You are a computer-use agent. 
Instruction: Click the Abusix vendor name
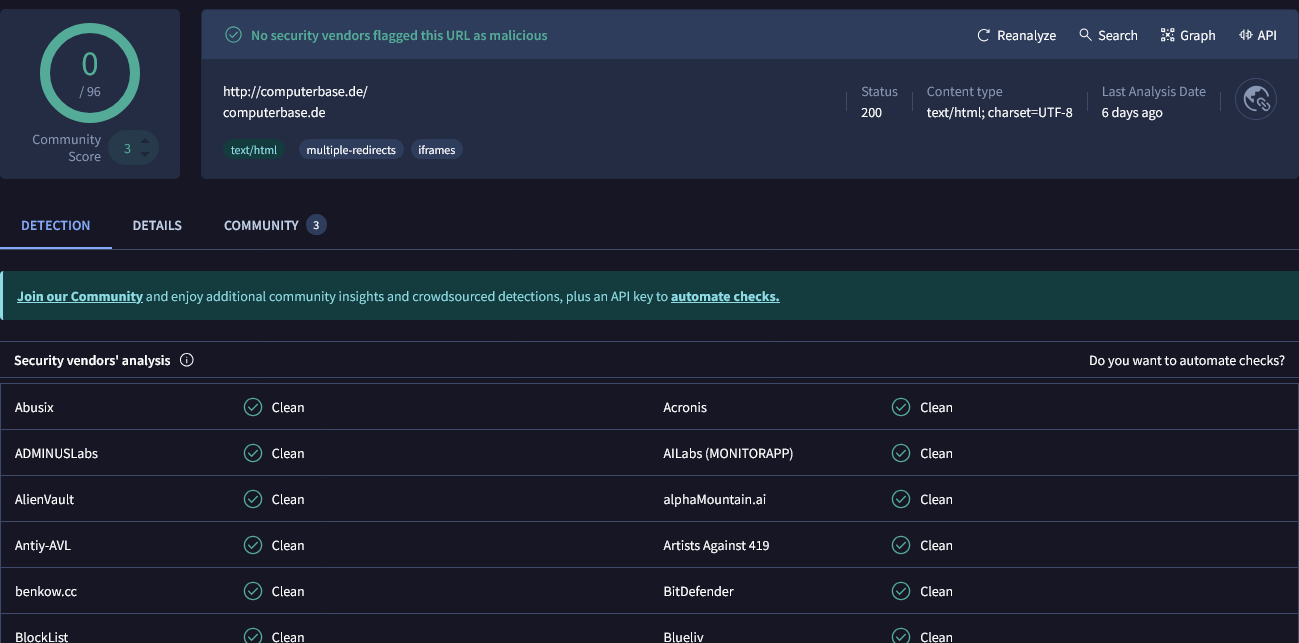click(35, 407)
